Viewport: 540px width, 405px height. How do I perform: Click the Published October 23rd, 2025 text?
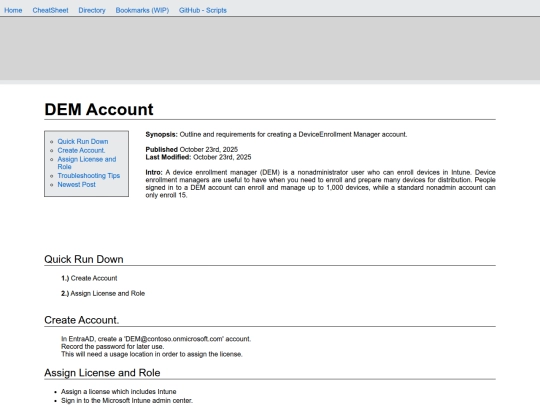coord(191,149)
